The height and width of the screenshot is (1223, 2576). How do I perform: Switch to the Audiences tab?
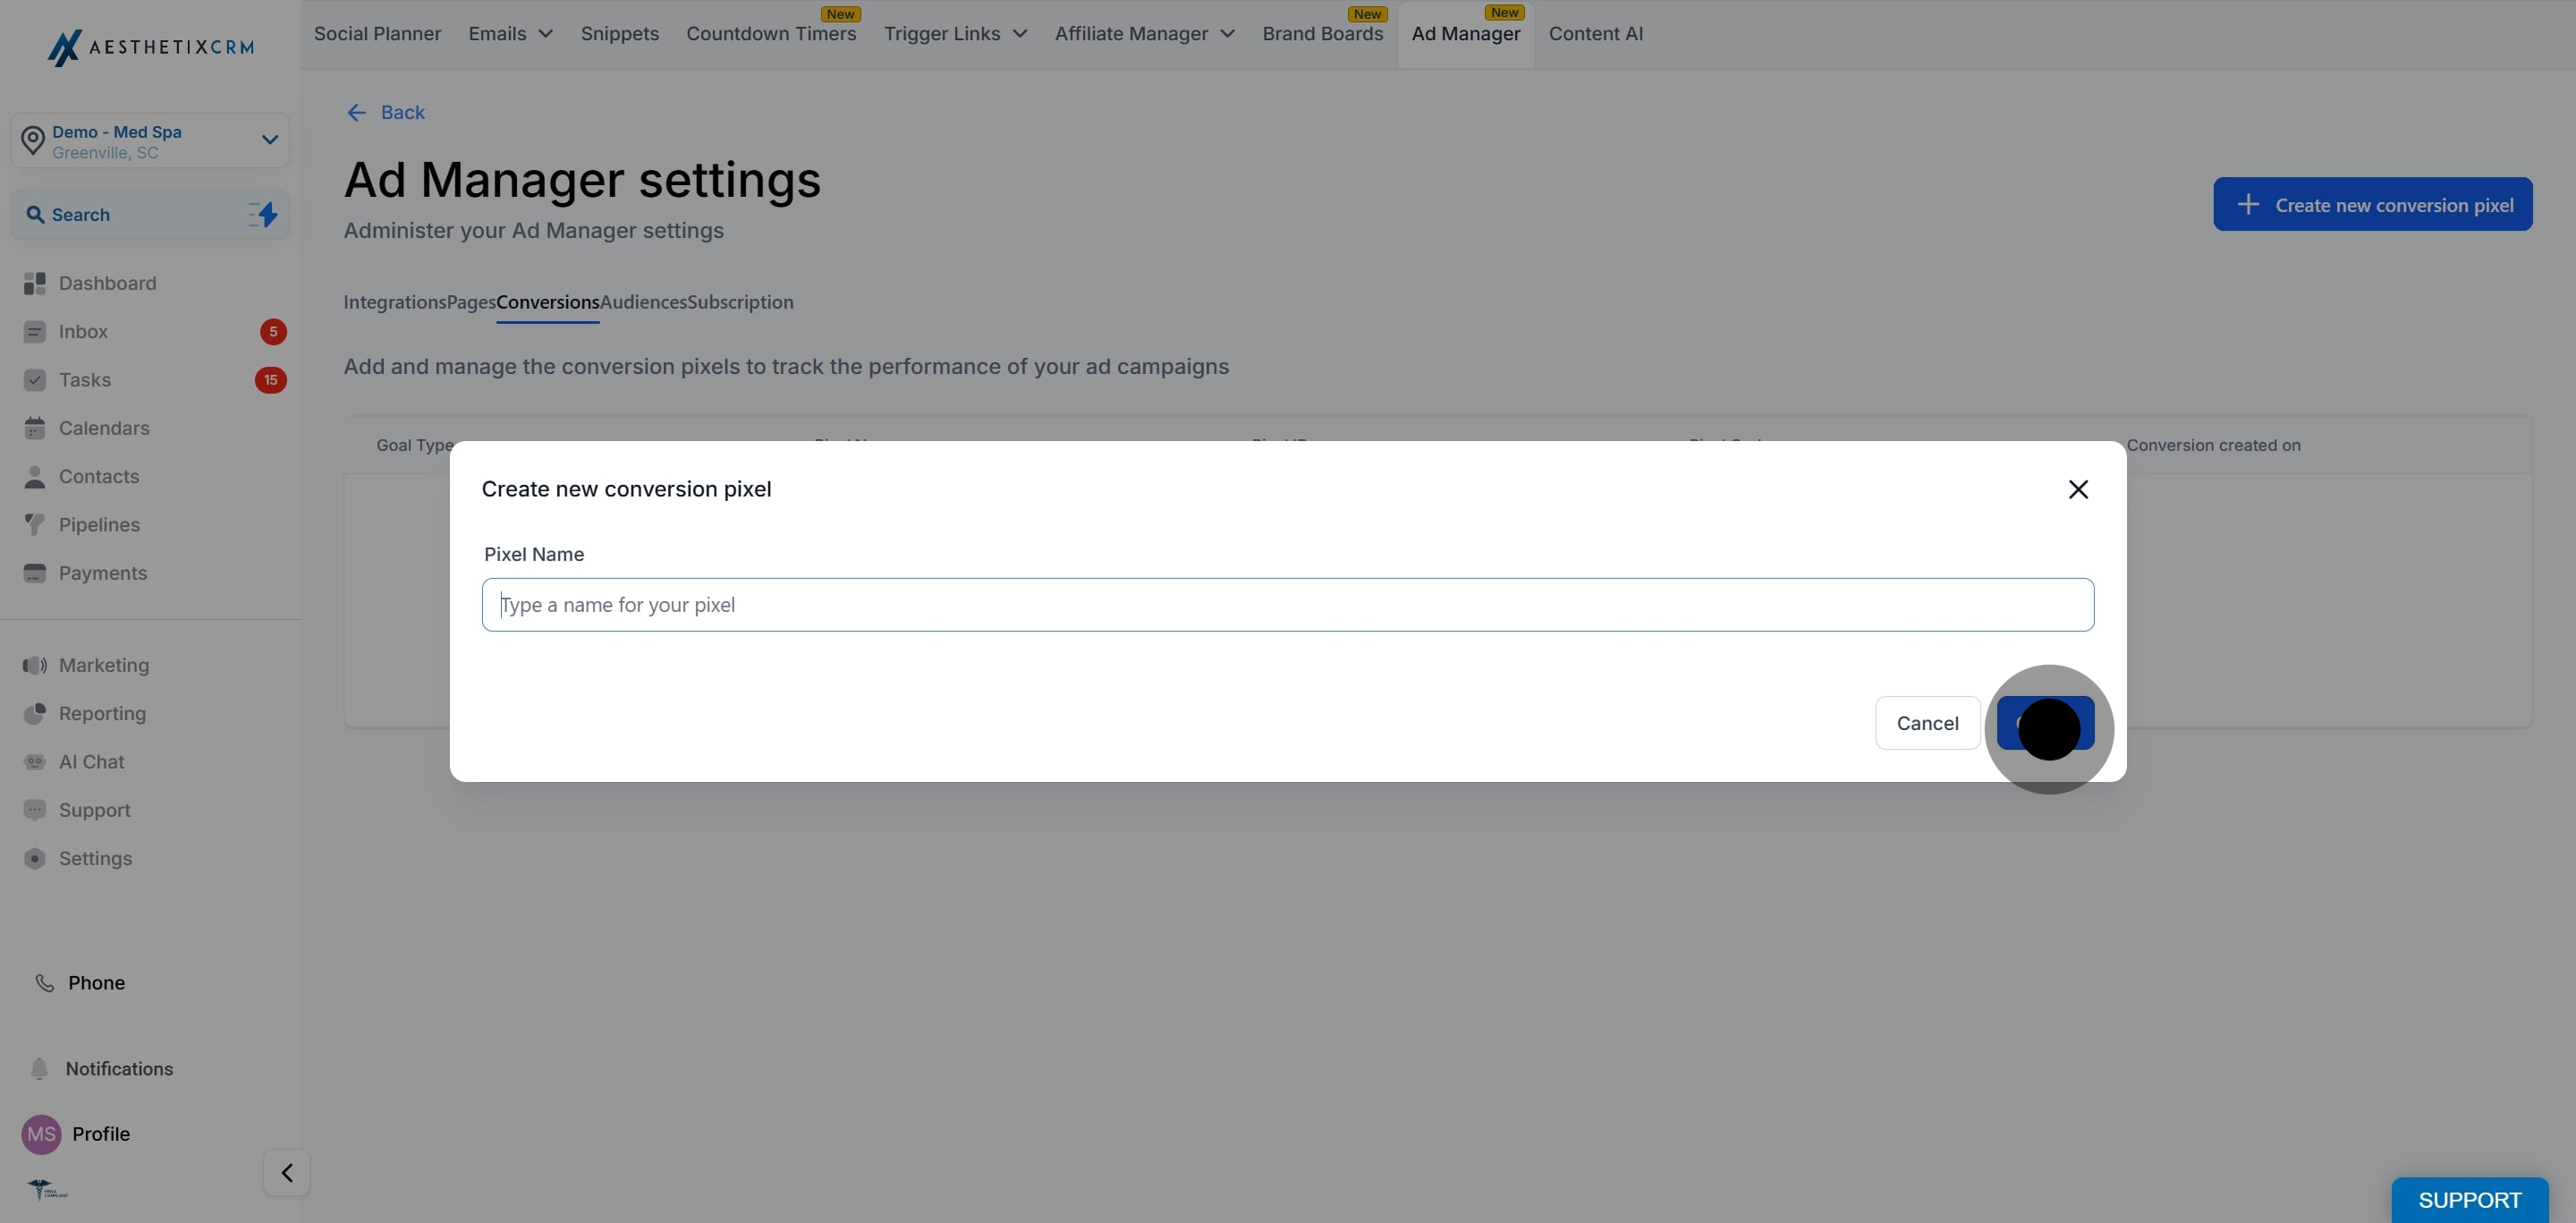click(x=643, y=302)
